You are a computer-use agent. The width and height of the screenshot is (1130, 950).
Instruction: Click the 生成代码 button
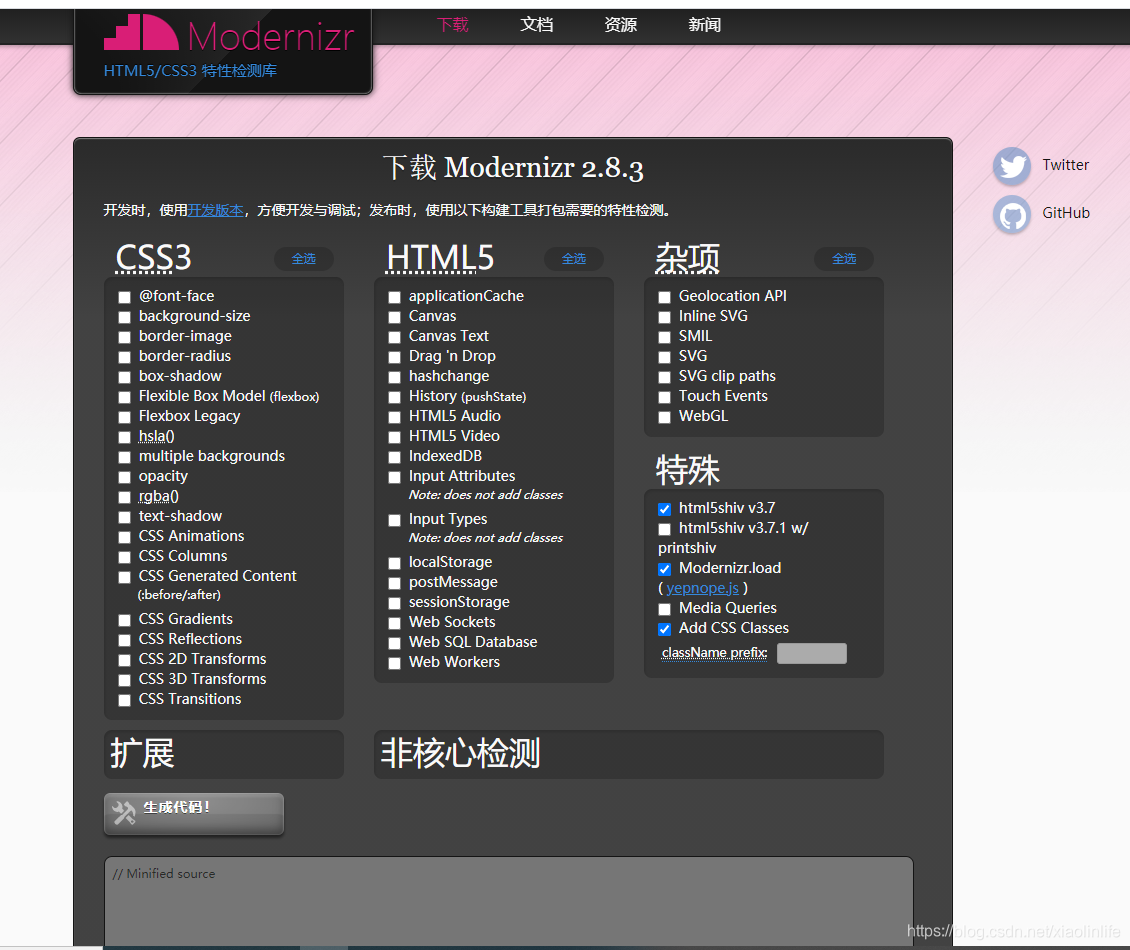tap(194, 814)
